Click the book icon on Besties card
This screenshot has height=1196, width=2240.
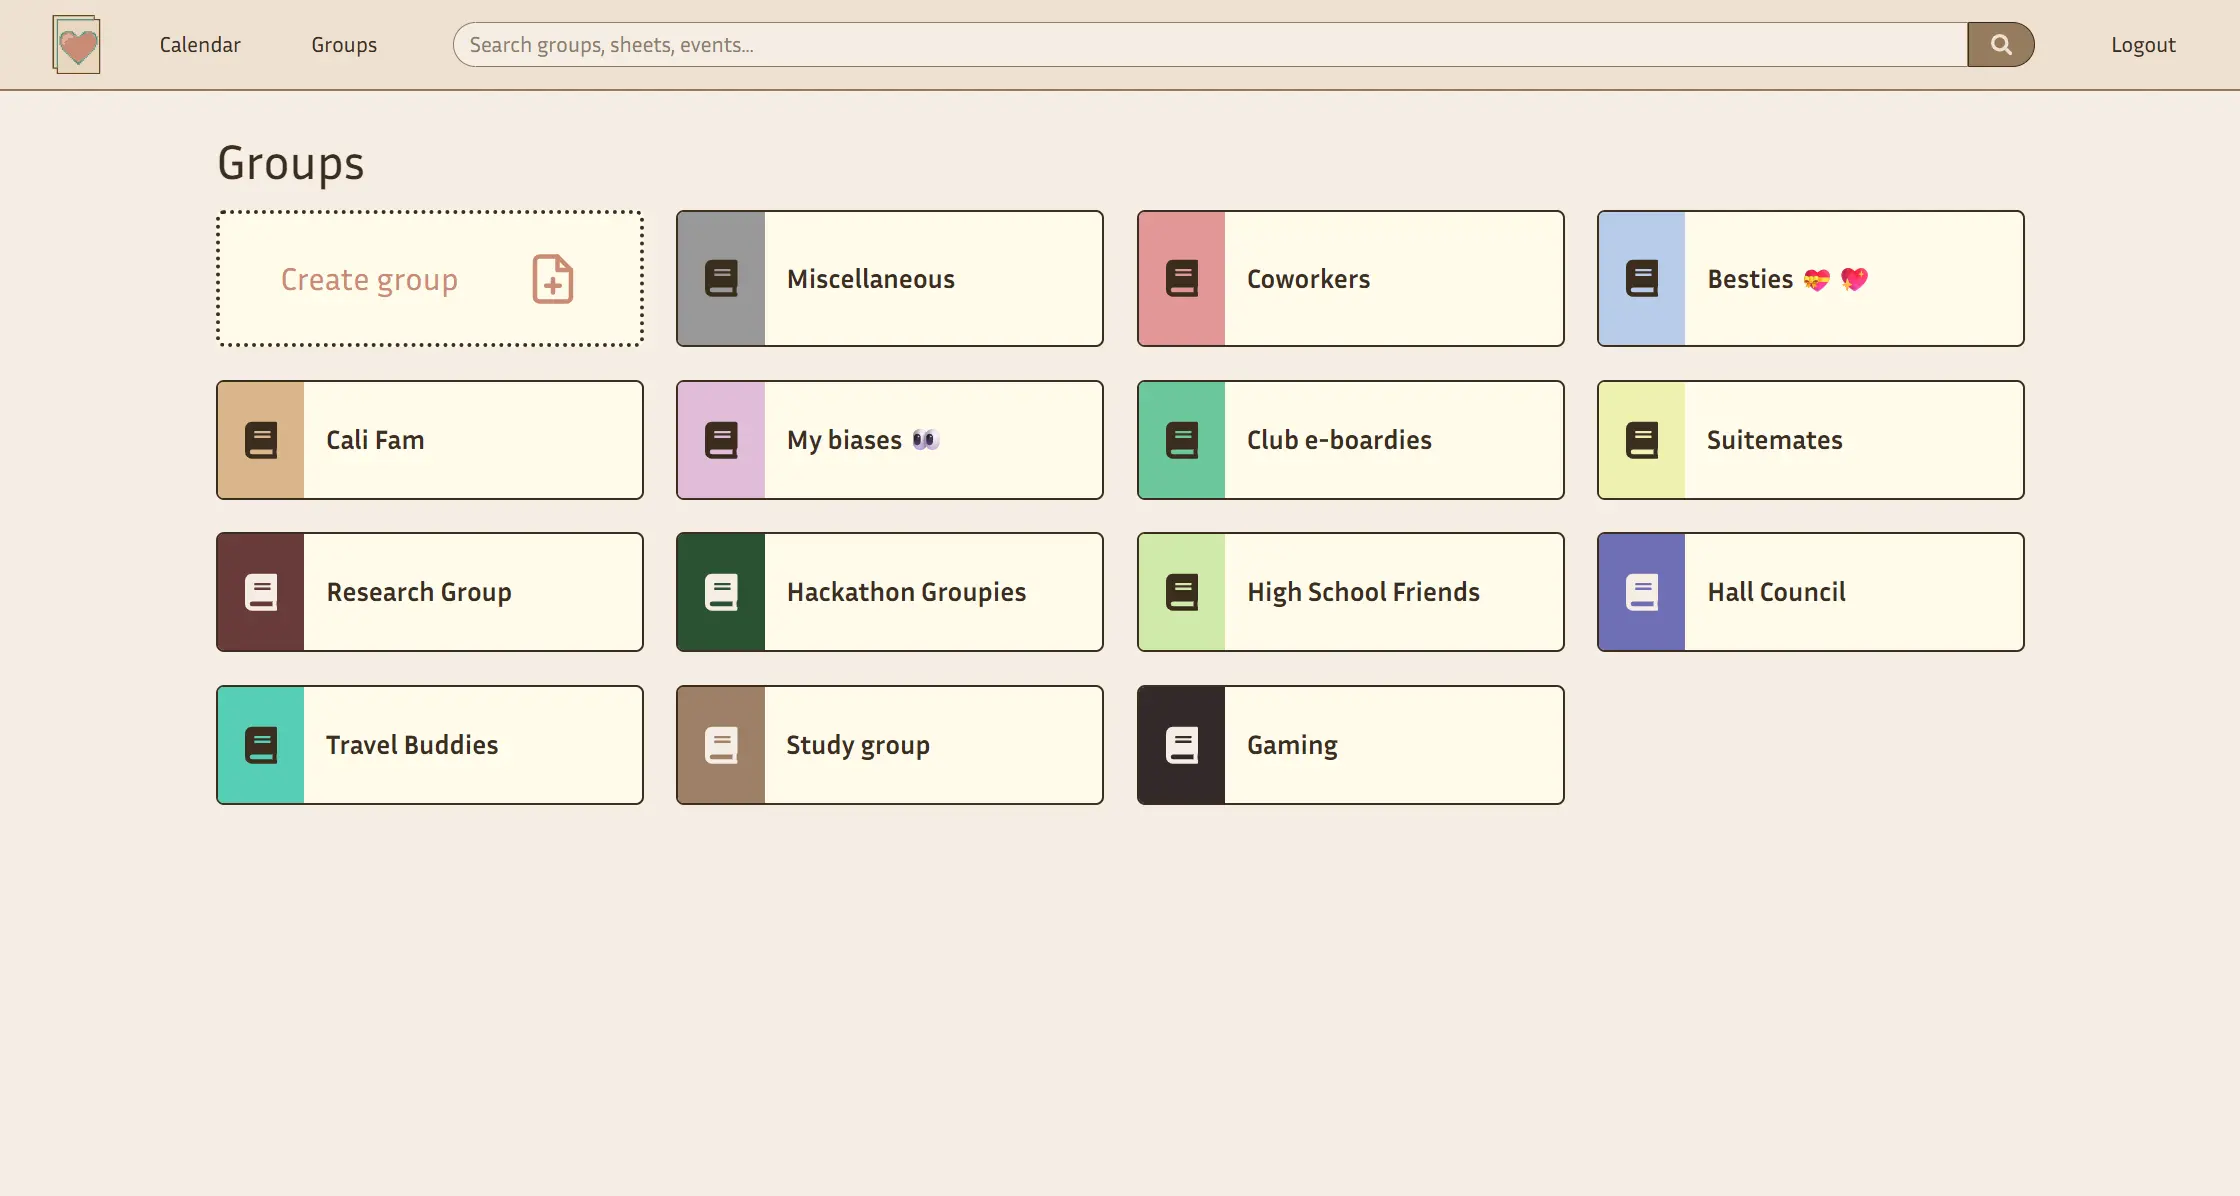[1642, 279]
